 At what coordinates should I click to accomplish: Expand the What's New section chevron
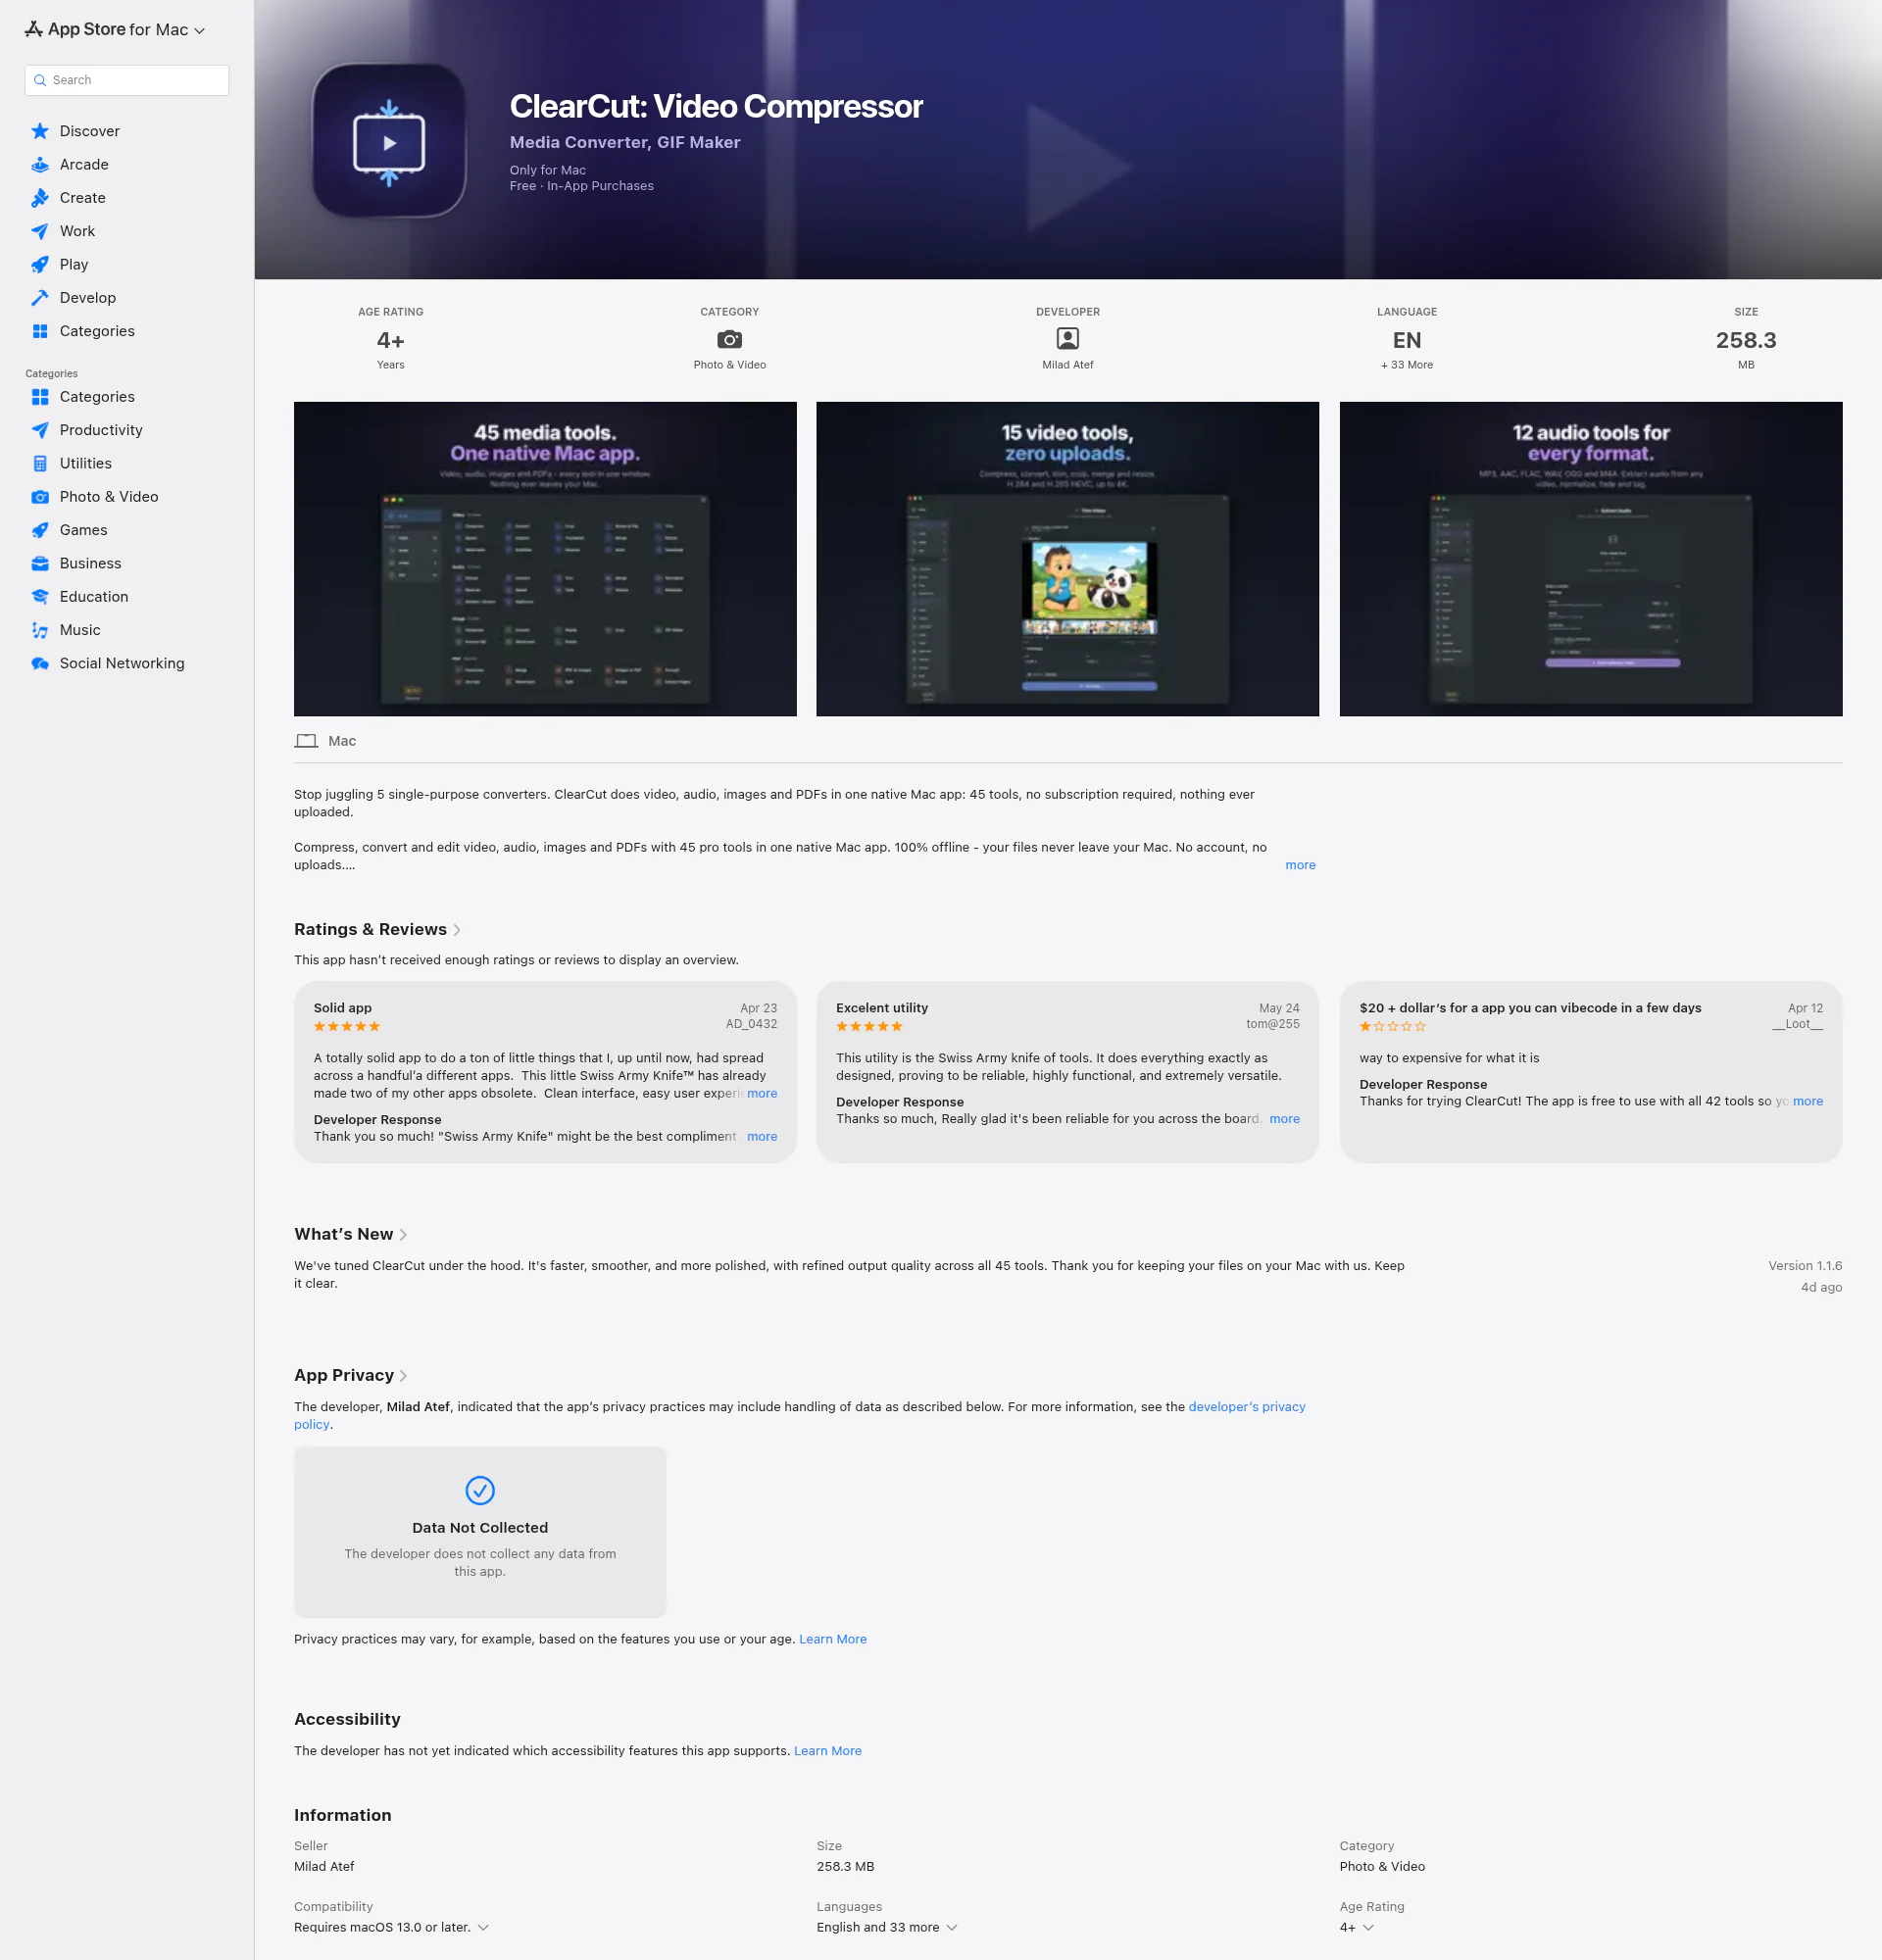pos(403,1235)
